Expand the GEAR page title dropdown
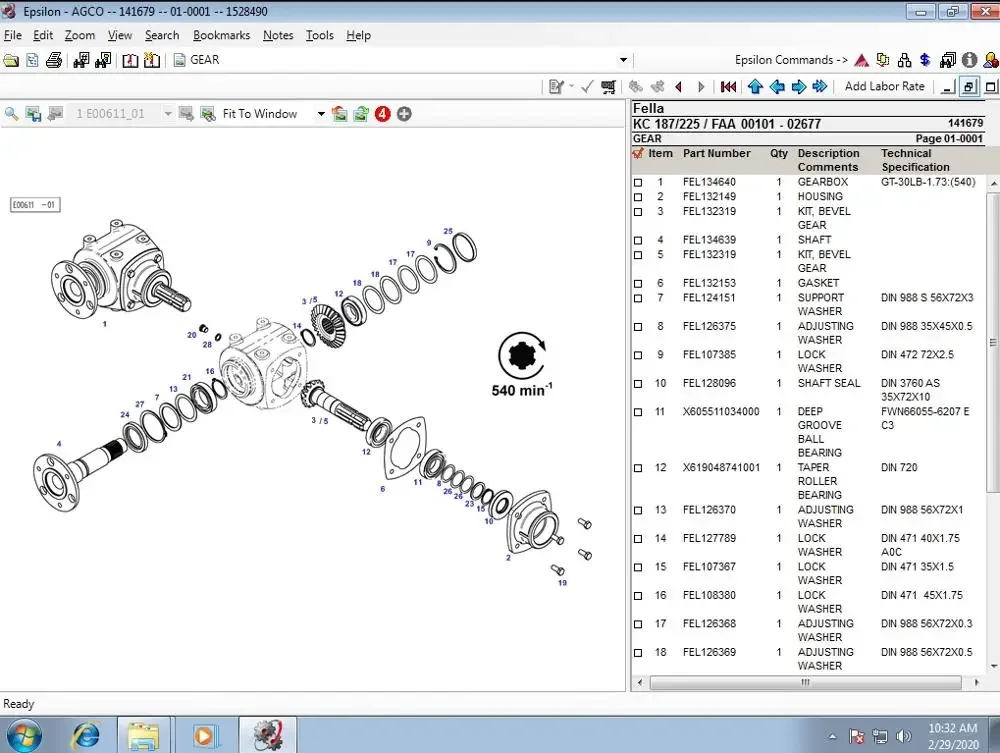The image size is (1000, 753). [x=623, y=60]
